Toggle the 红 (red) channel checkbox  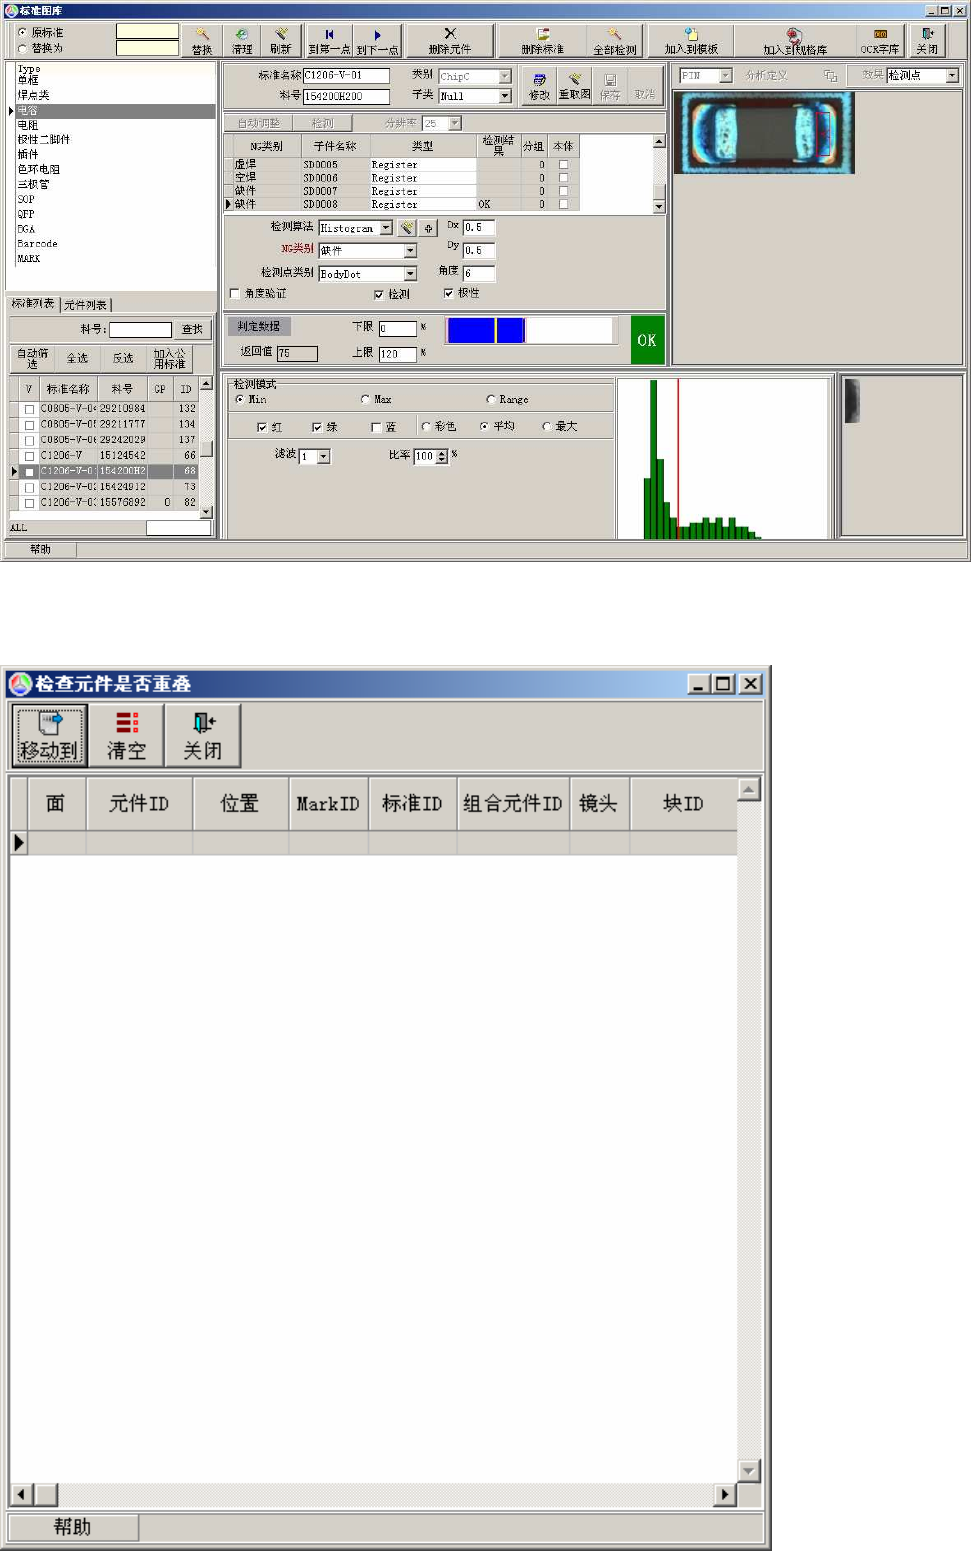(262, 427)
